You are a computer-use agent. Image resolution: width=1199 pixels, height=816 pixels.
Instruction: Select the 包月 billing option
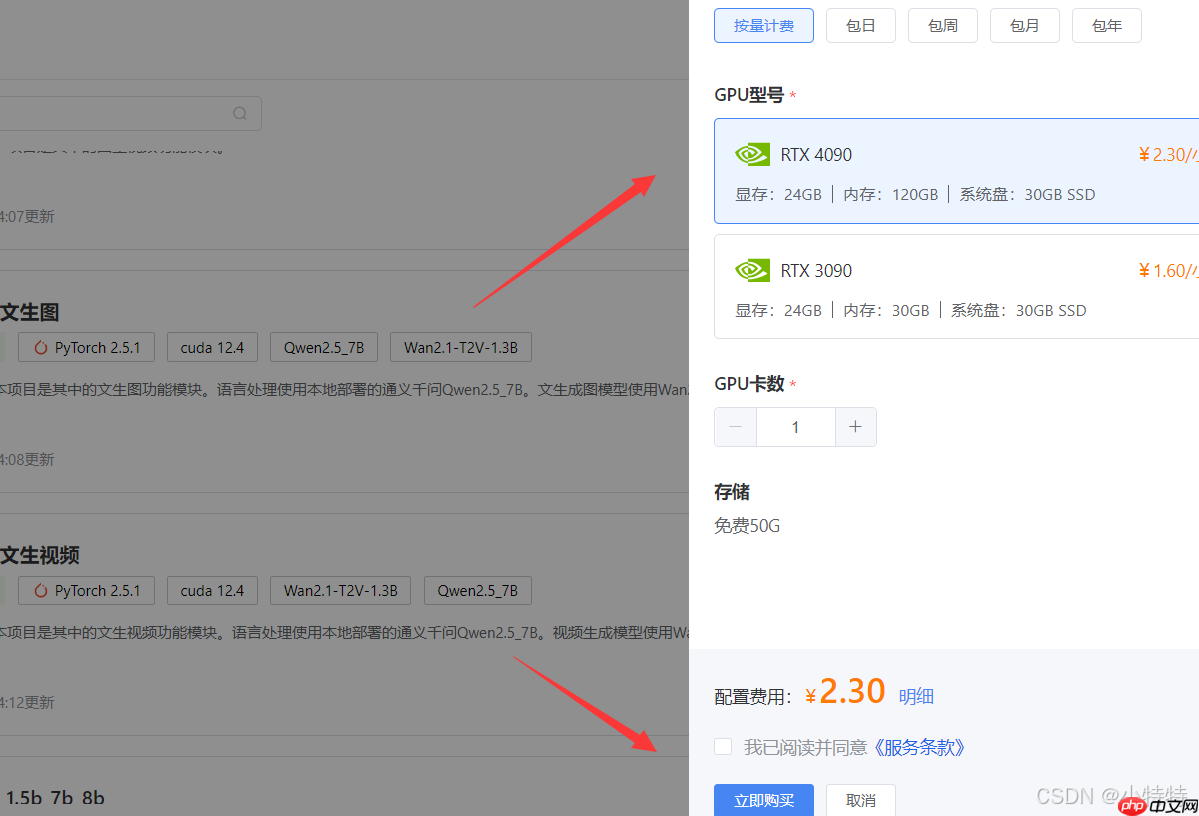coord(1024,26)
